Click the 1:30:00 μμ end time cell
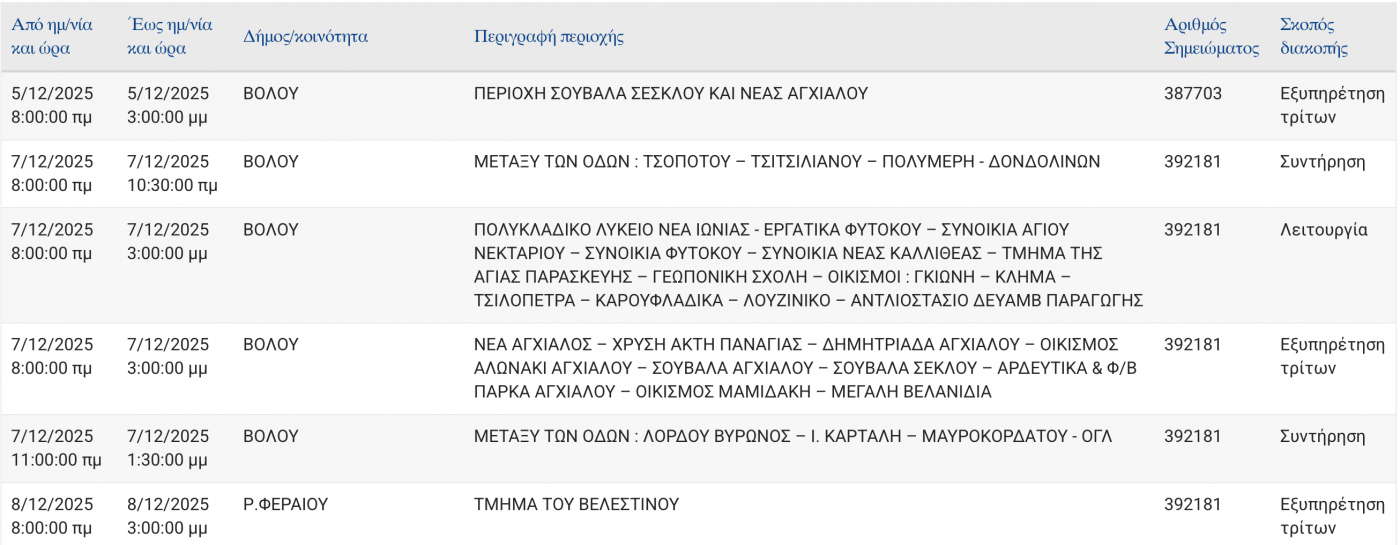This screenshot has height=545, width=1400. 168,460
